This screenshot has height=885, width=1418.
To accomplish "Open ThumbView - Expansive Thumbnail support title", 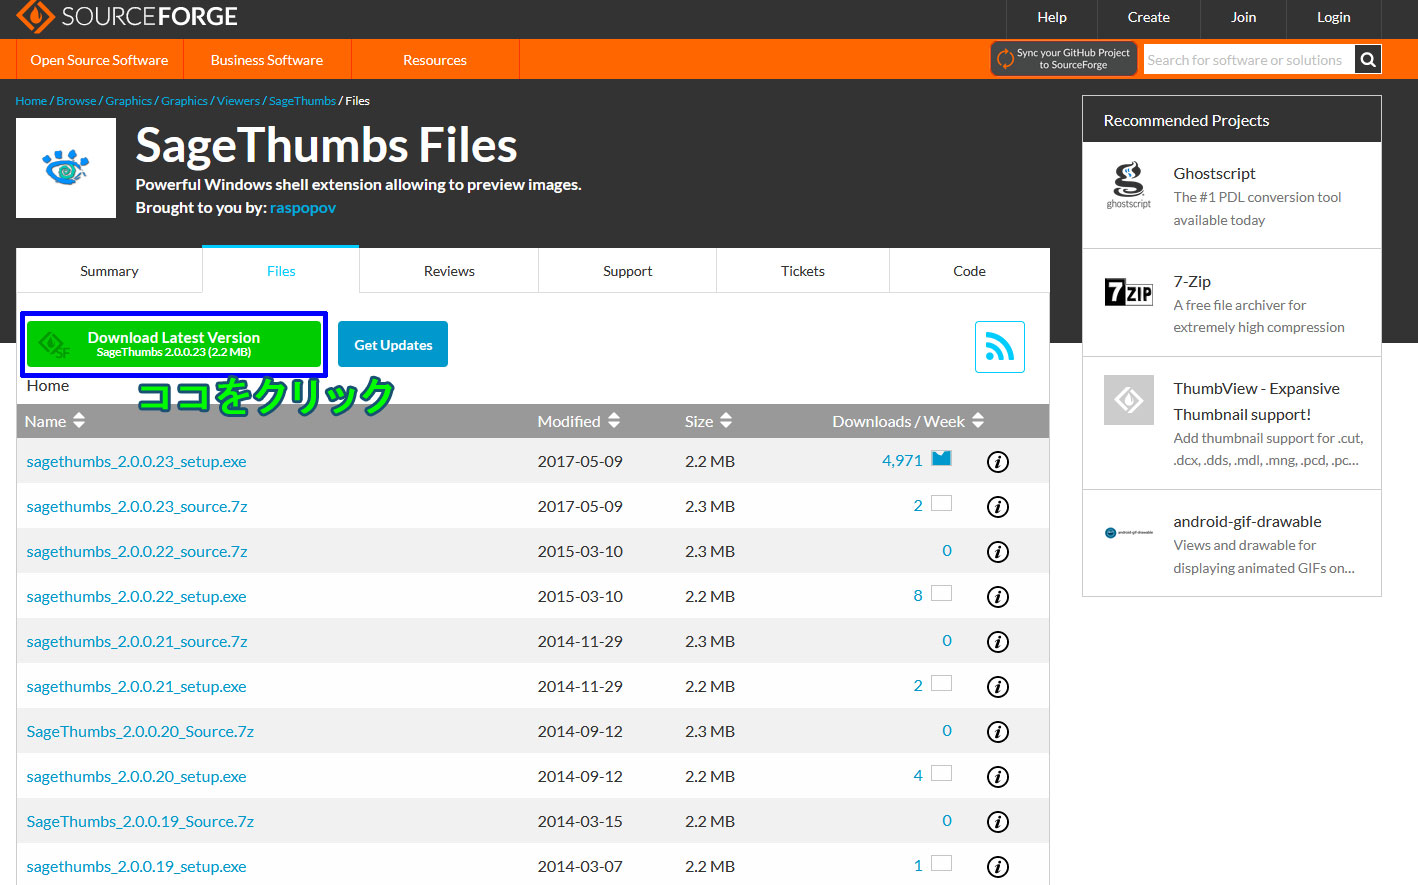I will [x=1256, y=402].
